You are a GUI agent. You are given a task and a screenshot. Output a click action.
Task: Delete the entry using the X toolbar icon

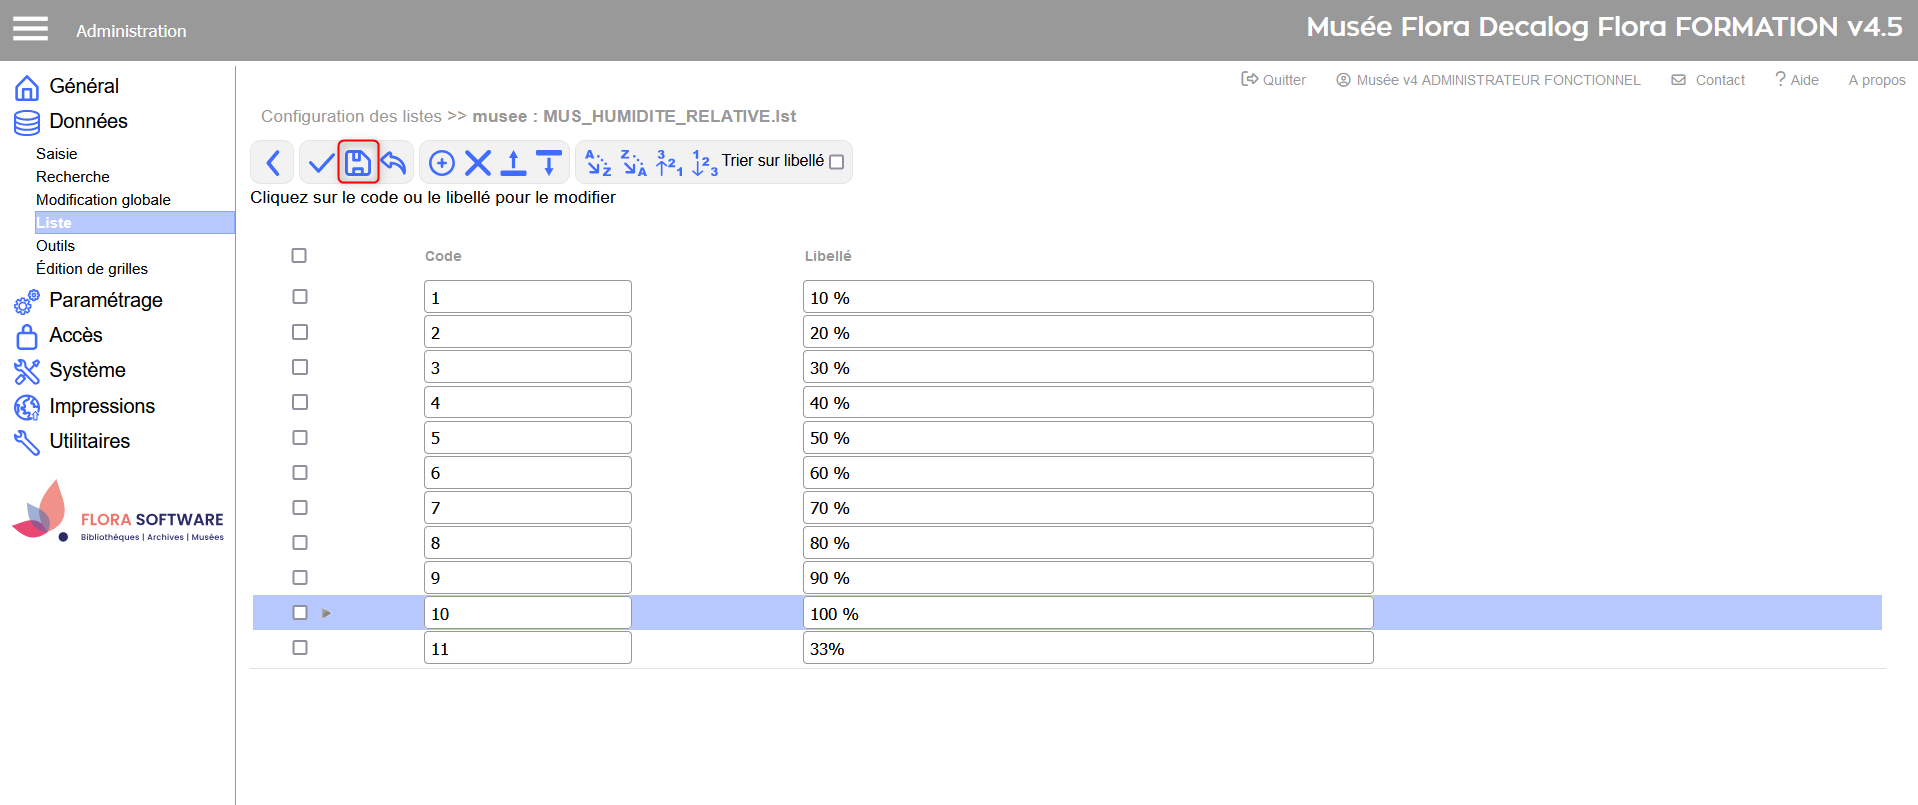point(478,162)
